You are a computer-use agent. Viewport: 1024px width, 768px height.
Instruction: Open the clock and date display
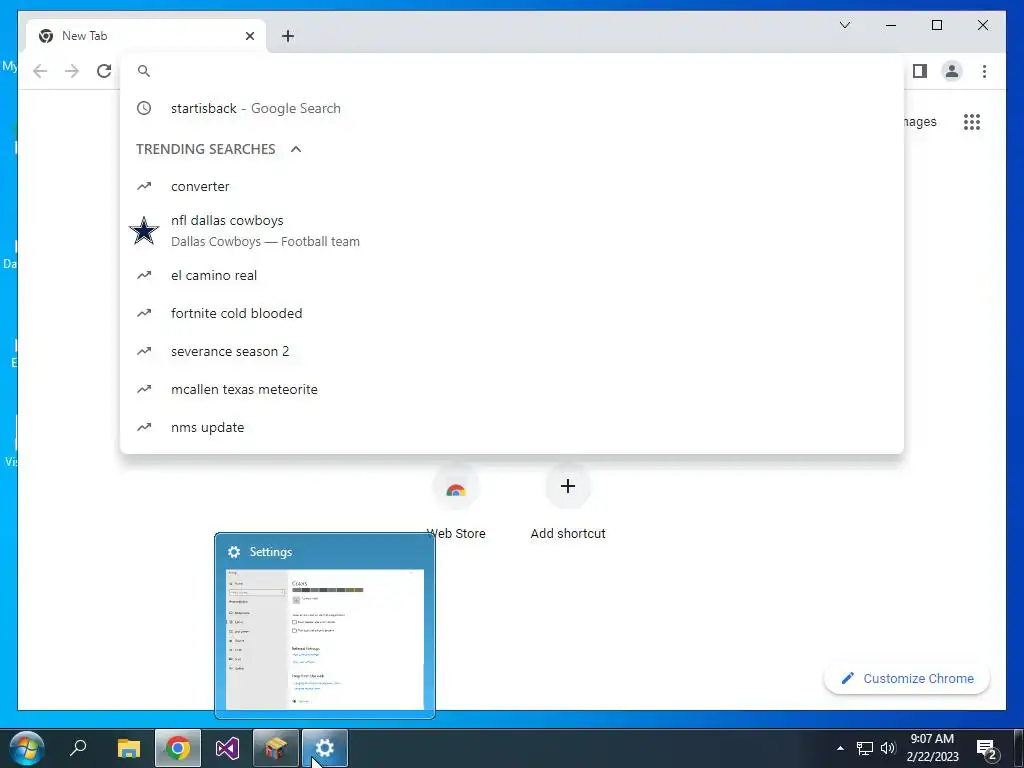coord(933,748)
